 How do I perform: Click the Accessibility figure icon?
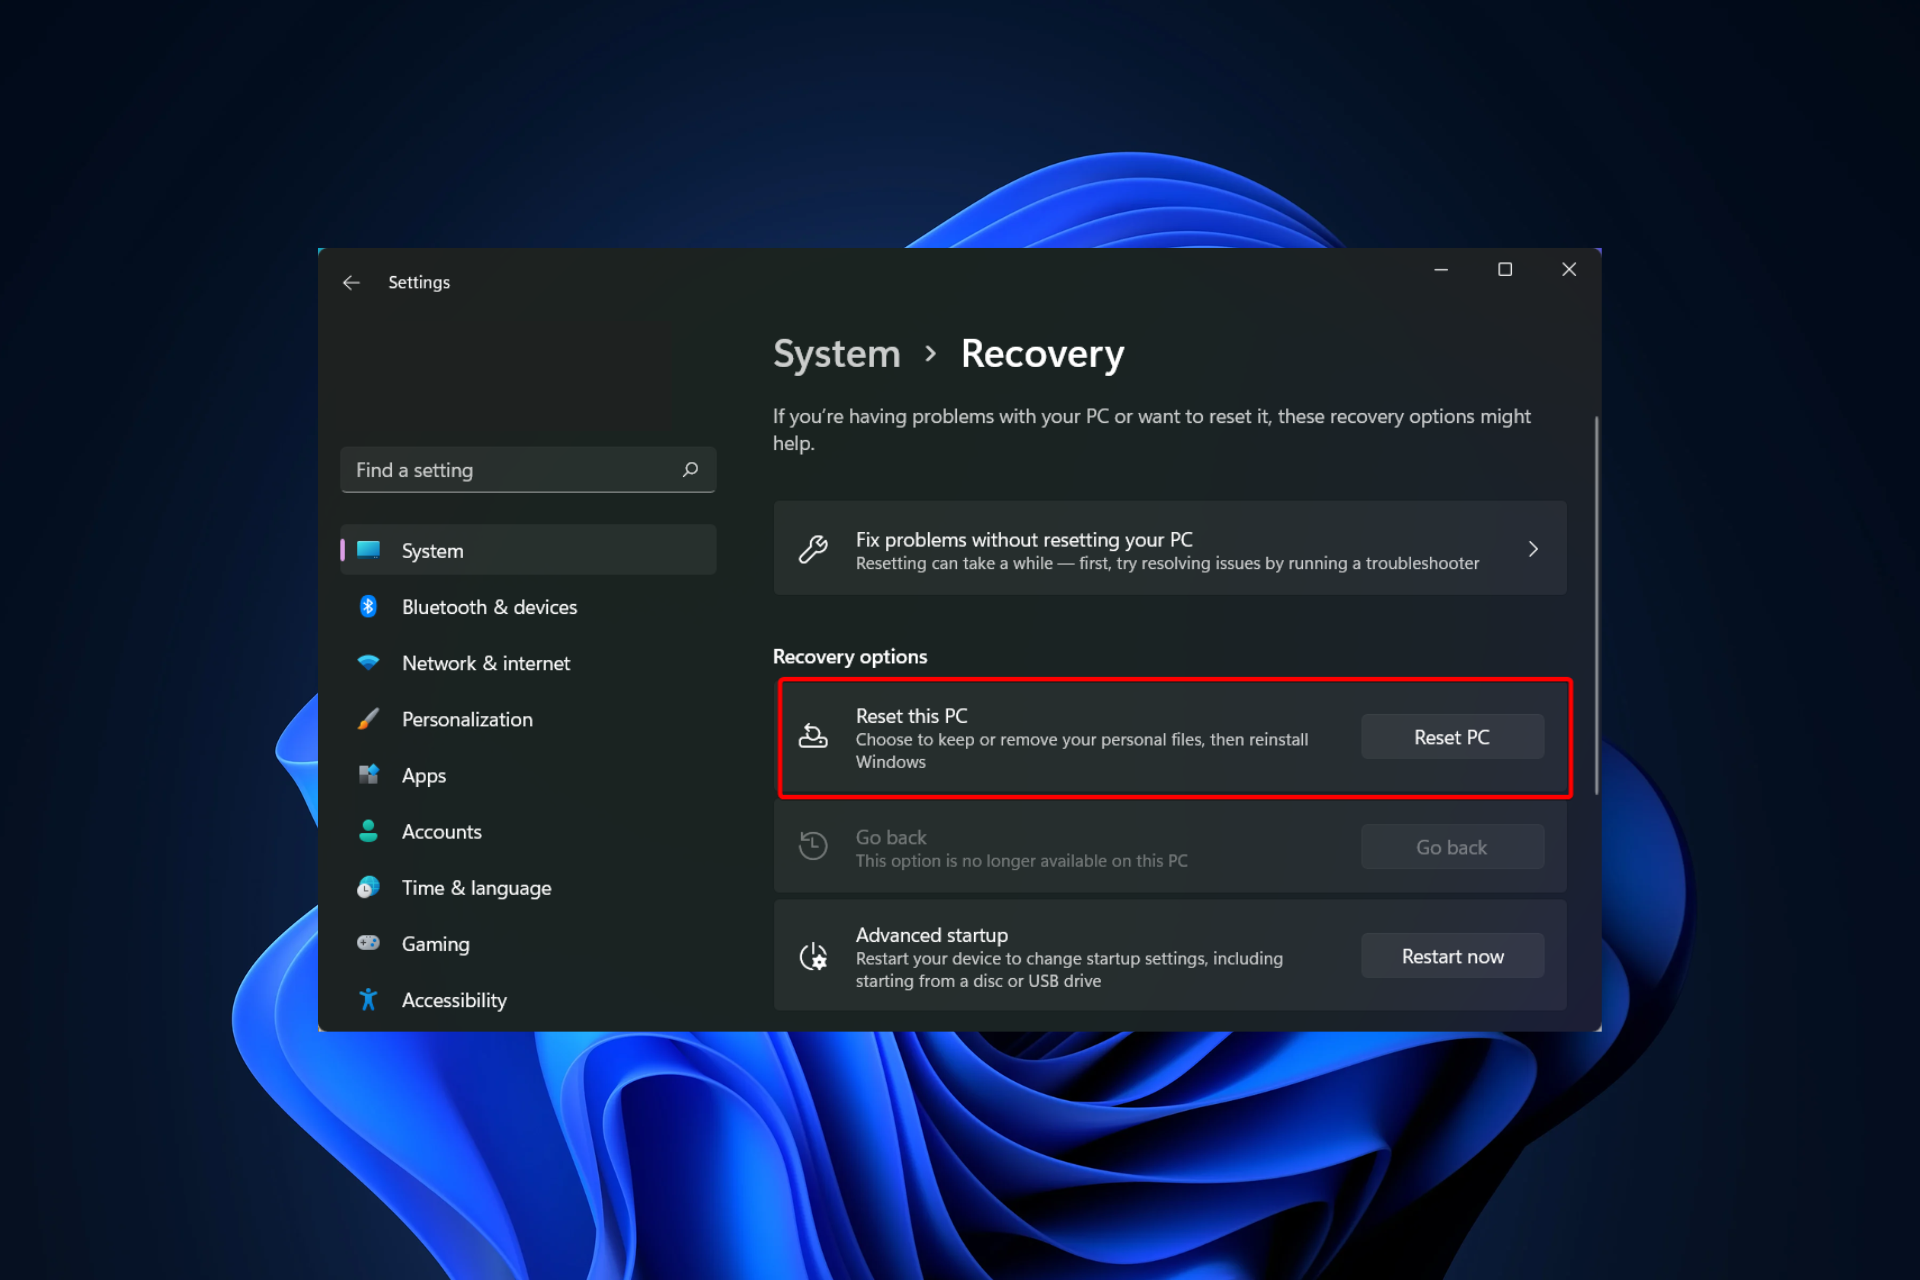(368, 999)
